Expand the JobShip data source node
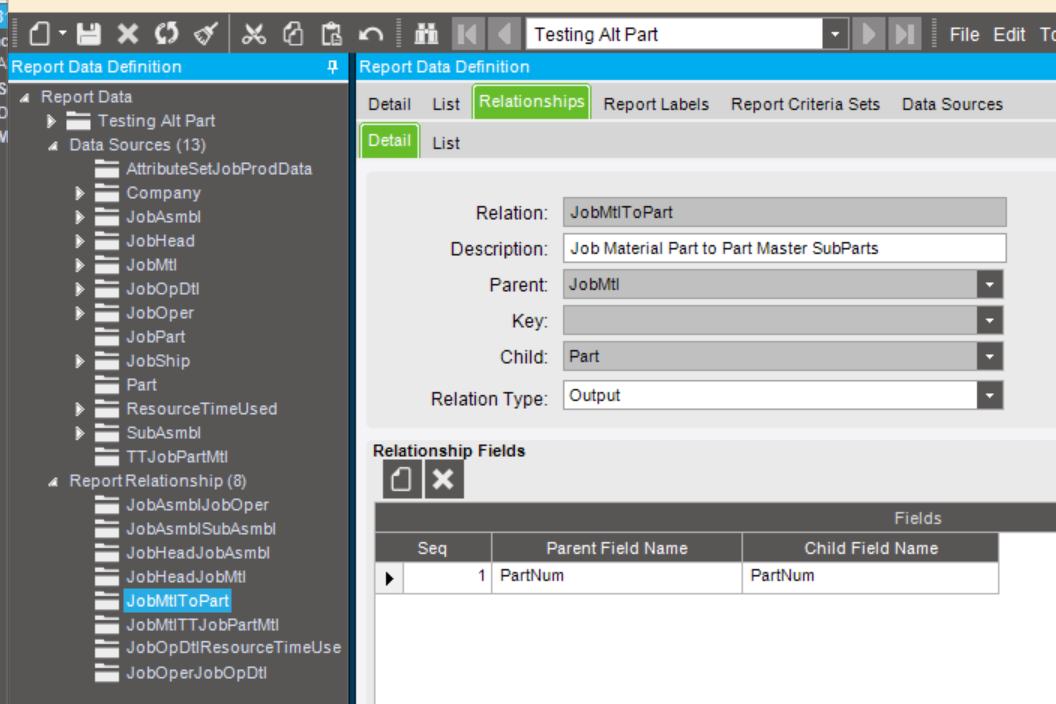The image size is (1056, 704). [x=79, y=361]
